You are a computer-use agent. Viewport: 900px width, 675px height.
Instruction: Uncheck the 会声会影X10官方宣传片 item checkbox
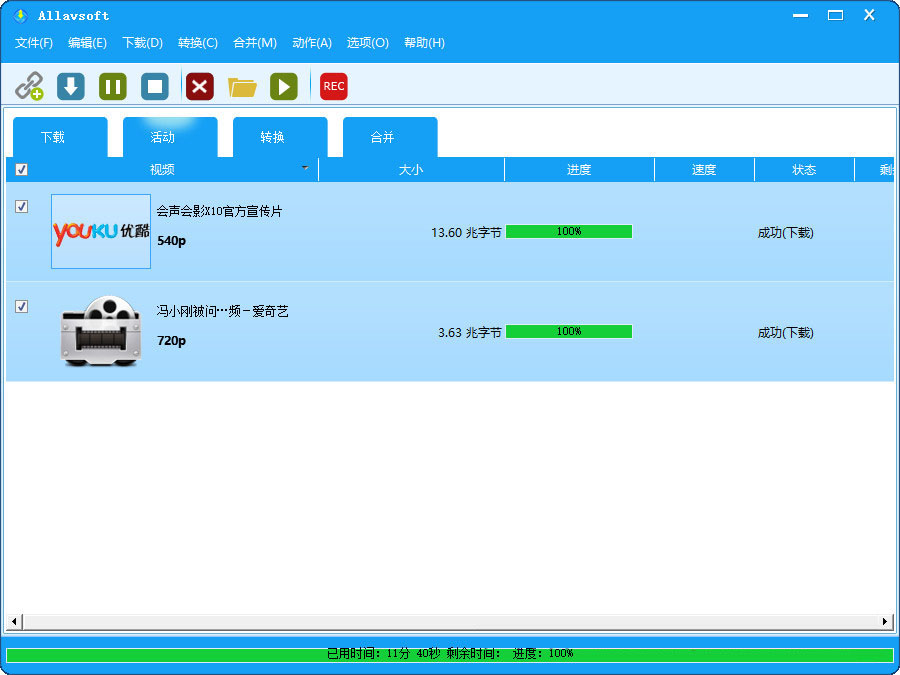pos(21,207)
